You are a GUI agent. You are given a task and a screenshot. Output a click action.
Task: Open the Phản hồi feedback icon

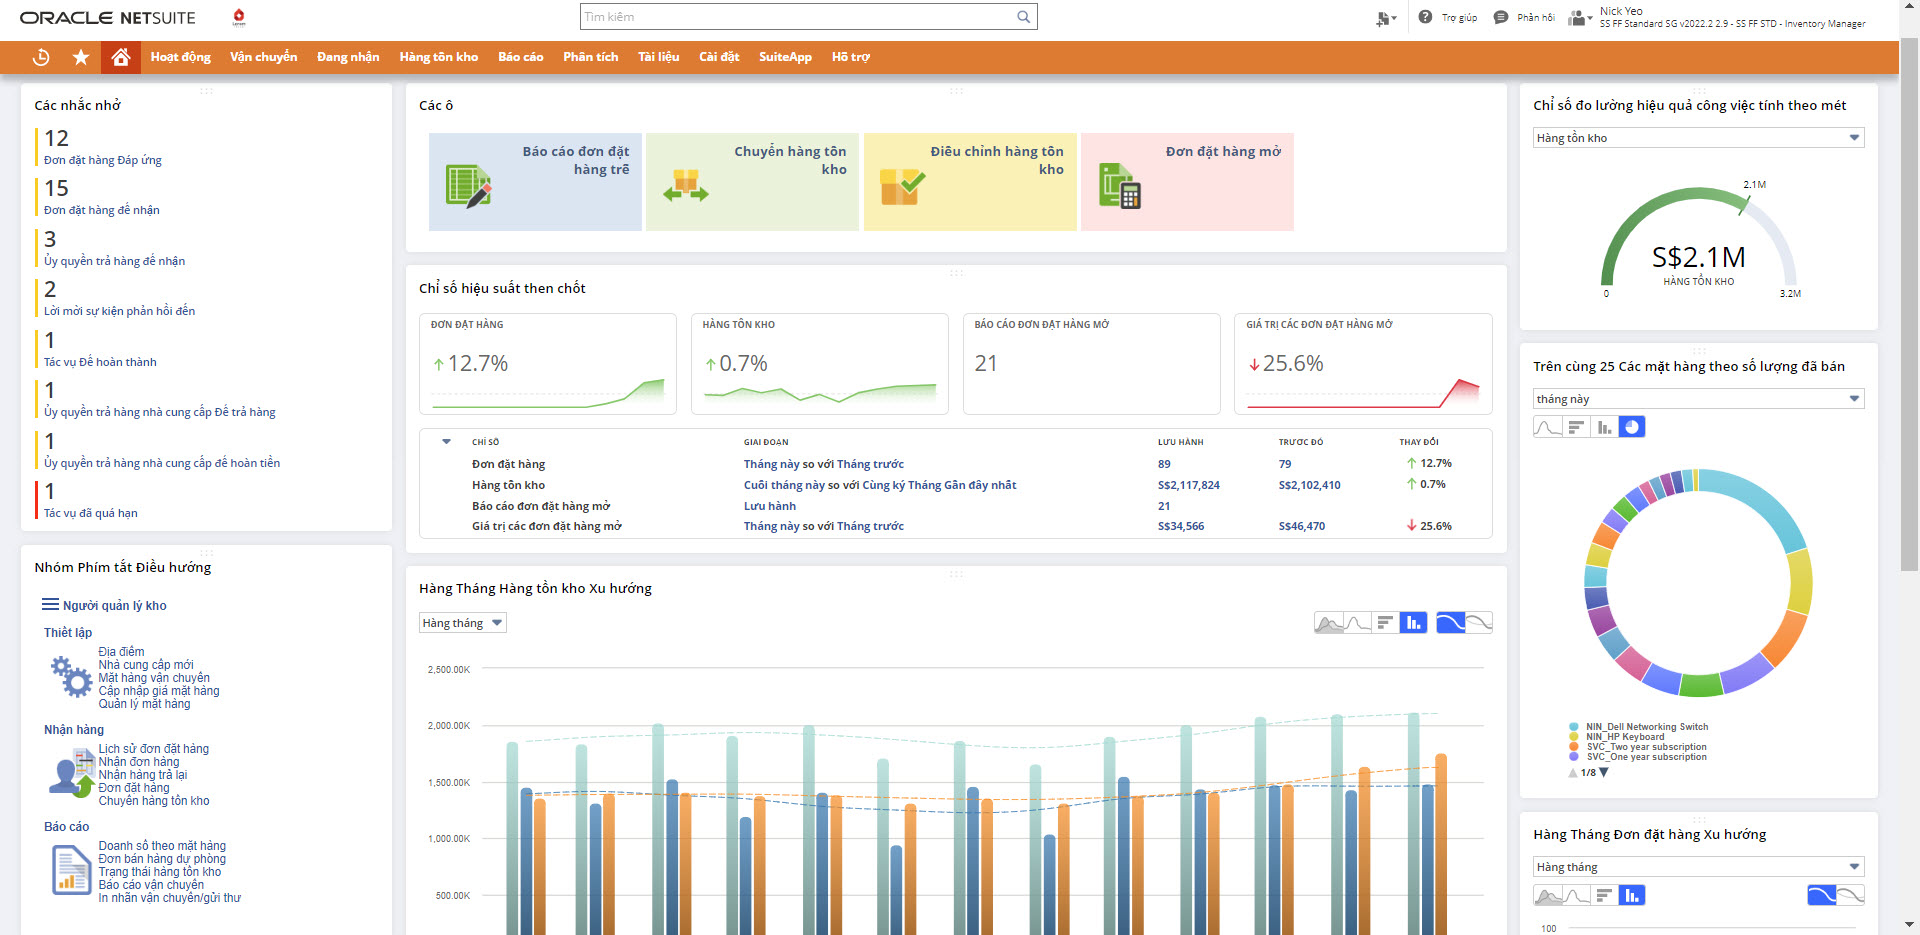pos(1501,17)
